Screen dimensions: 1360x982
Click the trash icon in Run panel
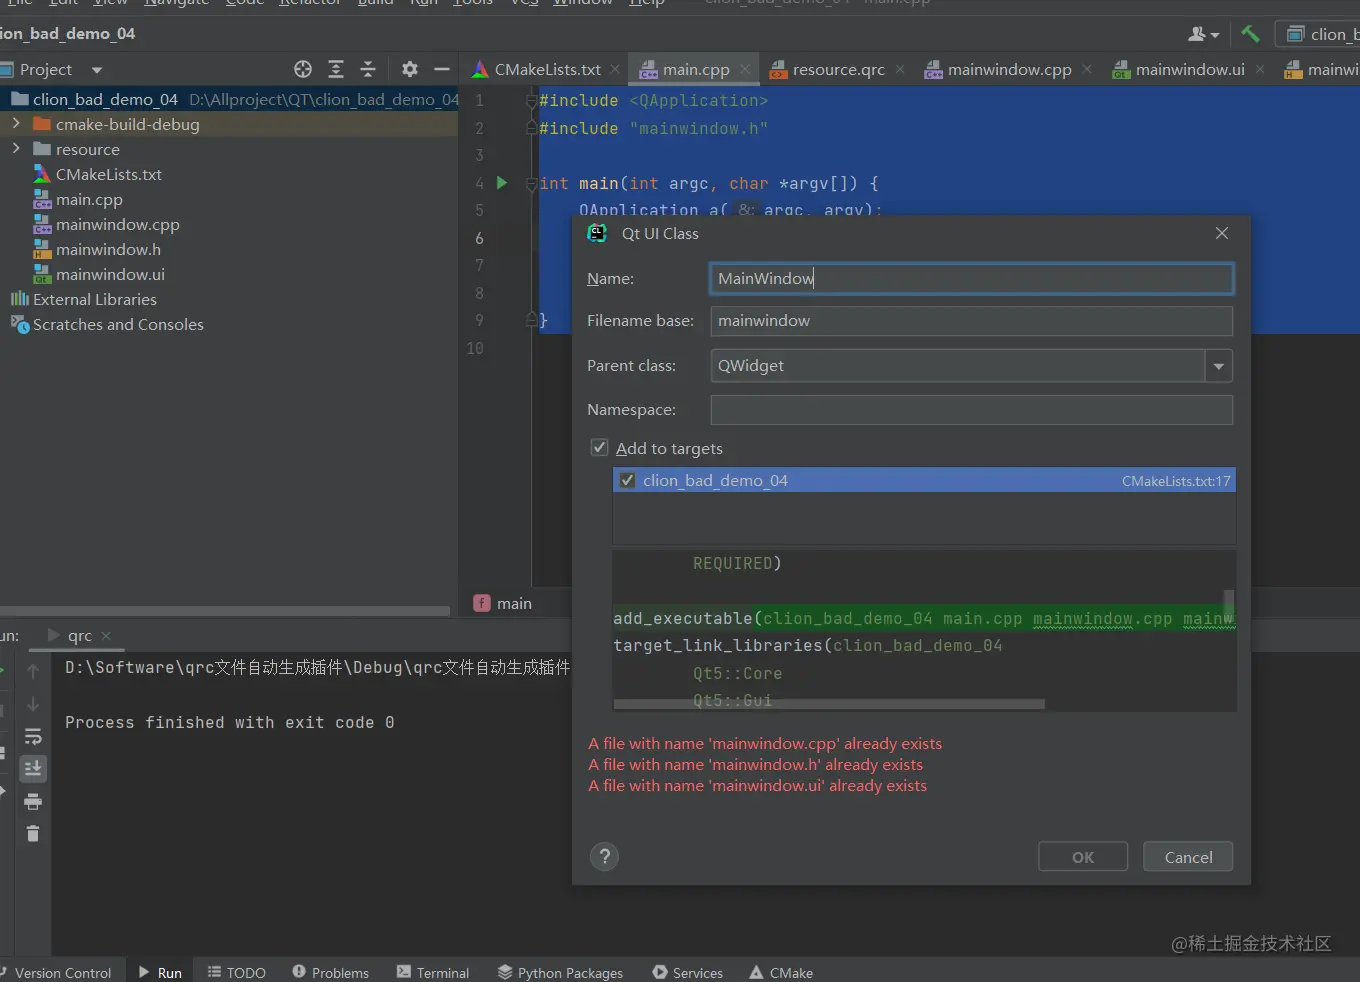33,834
